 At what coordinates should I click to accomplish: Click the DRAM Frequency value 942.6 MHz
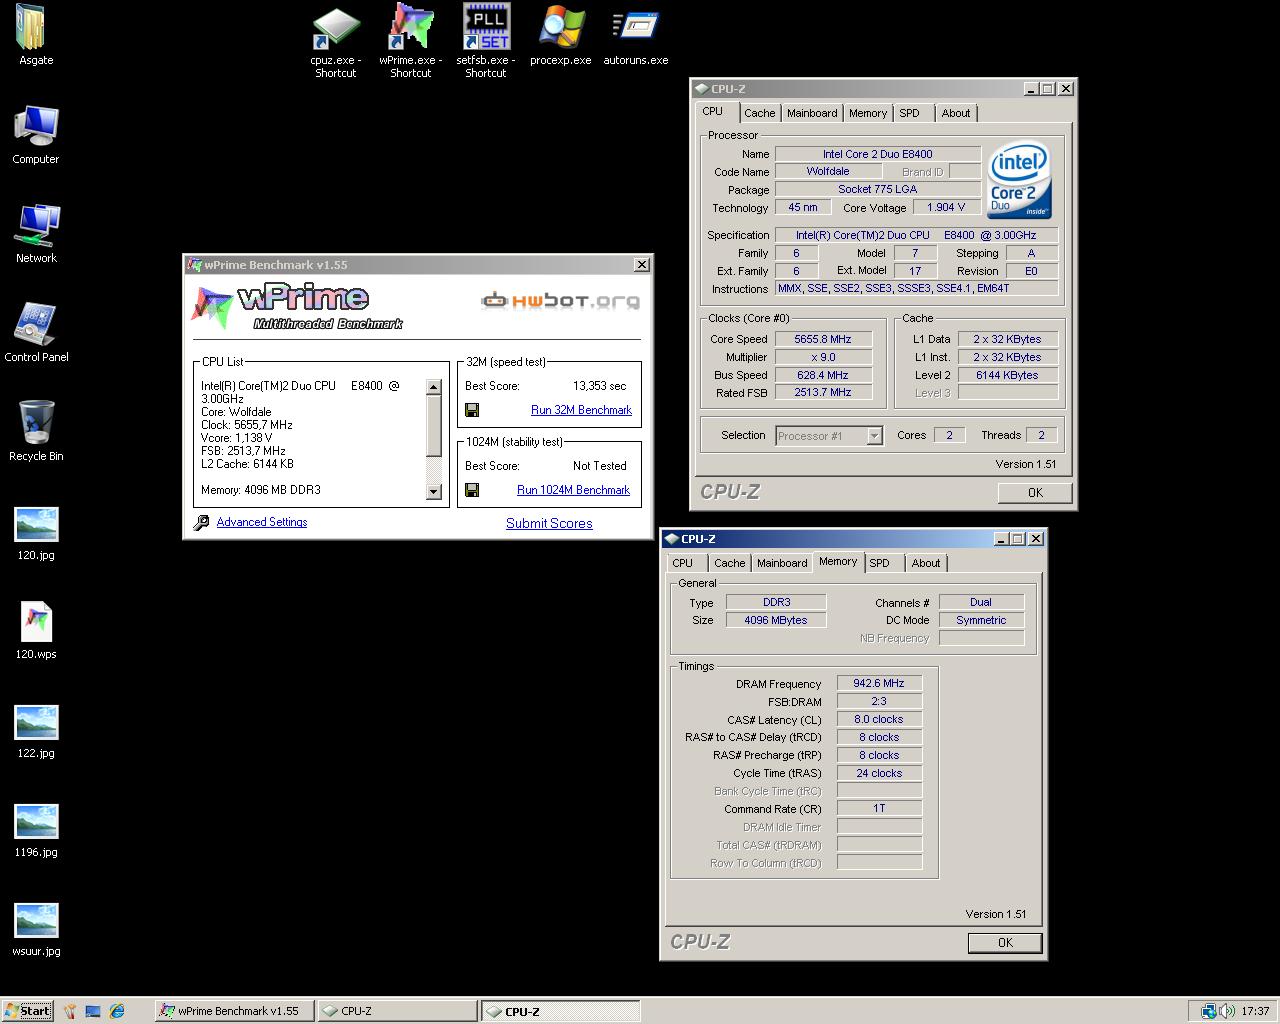click(879, 683)
